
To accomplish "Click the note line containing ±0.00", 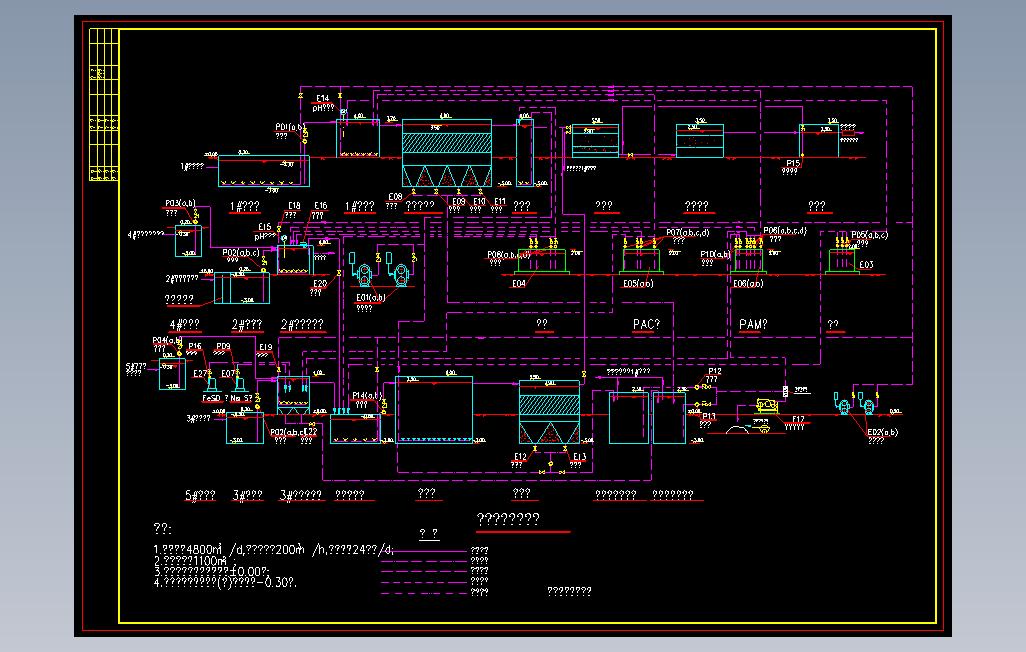I will click(211, 571).
